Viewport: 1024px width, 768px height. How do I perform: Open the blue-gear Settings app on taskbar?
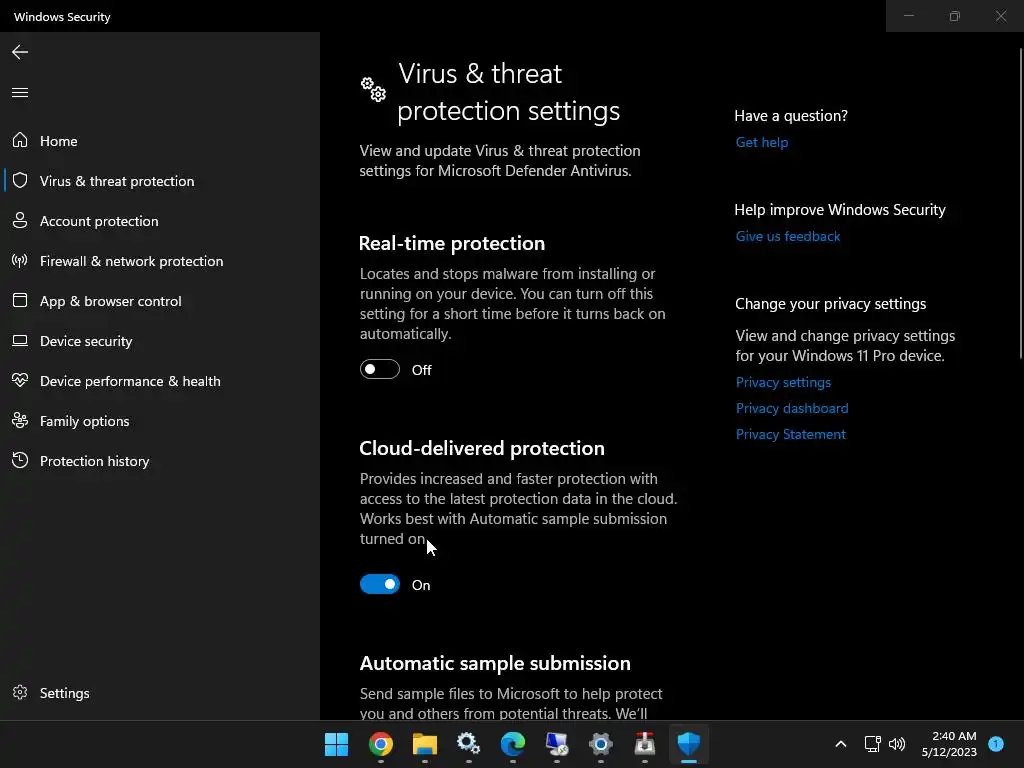coord(601,744)
